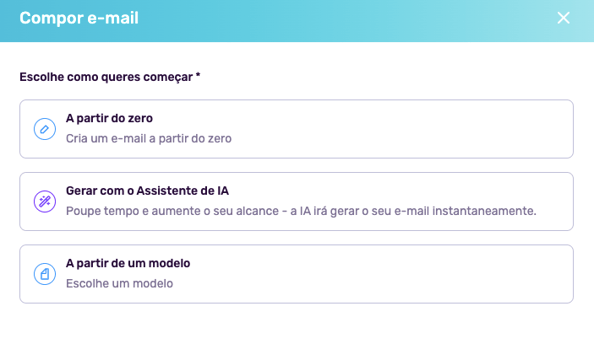Select the 'A partir do zero' option title

109,118
